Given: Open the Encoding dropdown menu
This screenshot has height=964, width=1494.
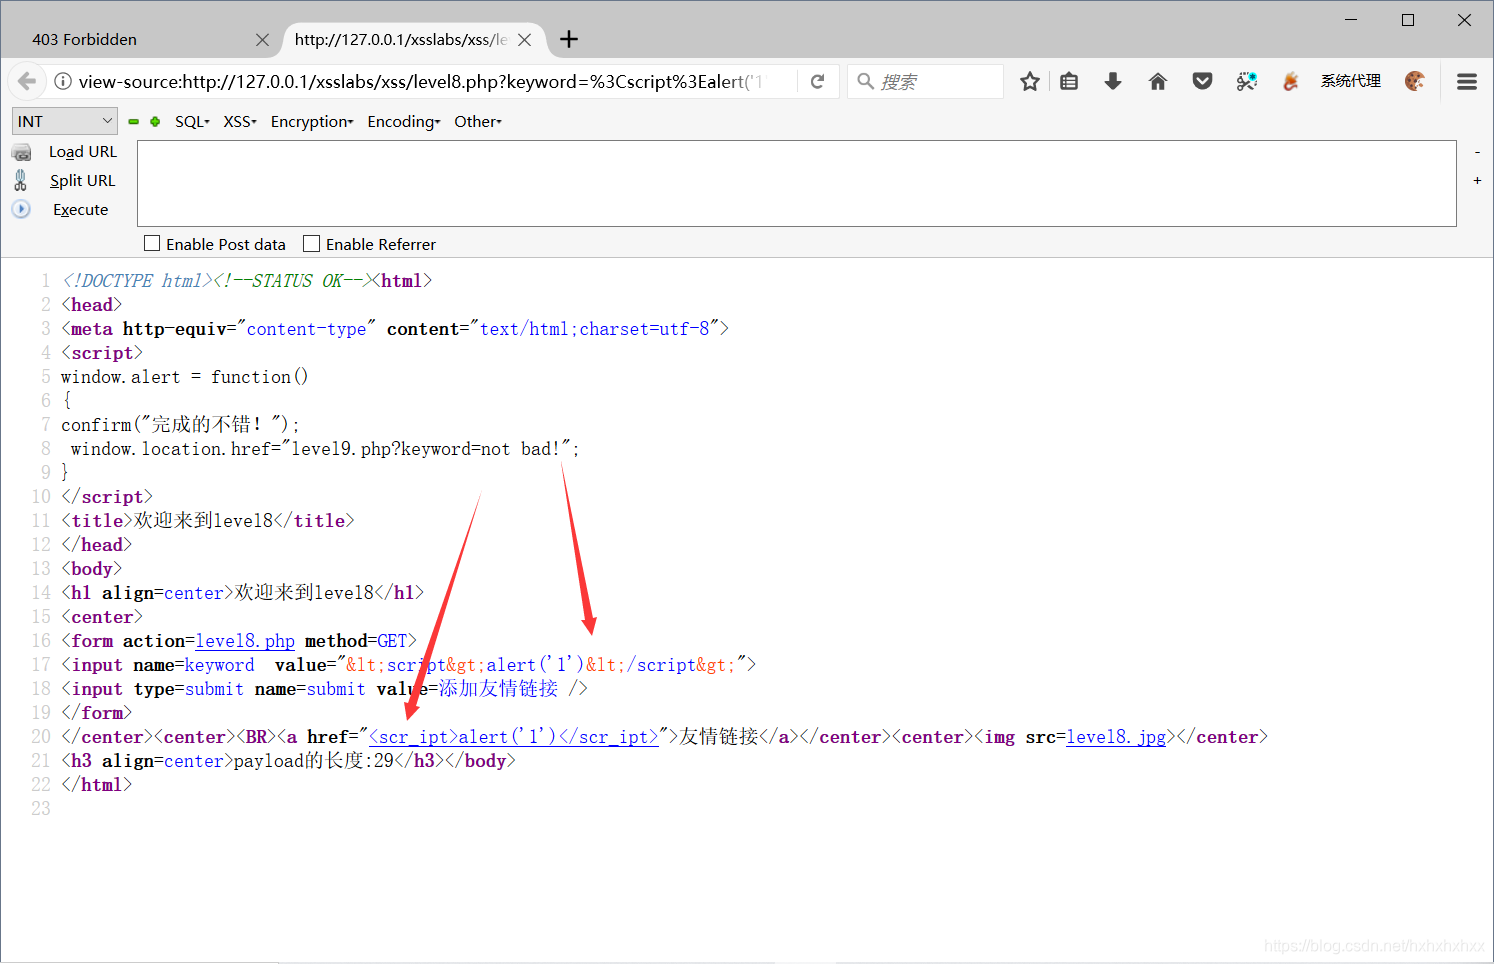Looking at the screenshot, I should [404, 122].
